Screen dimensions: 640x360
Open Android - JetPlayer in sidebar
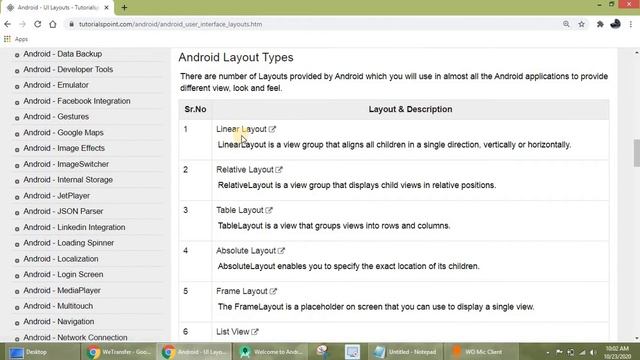56,196
